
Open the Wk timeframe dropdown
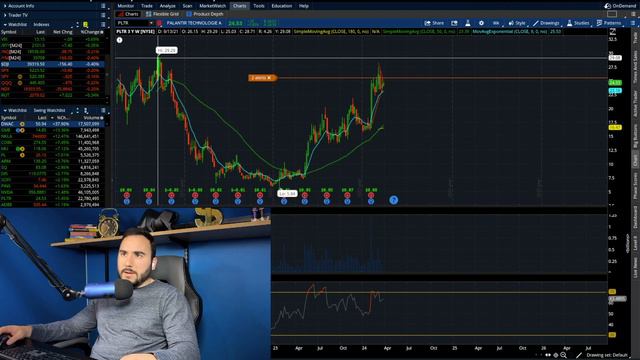tap(496, 23)
